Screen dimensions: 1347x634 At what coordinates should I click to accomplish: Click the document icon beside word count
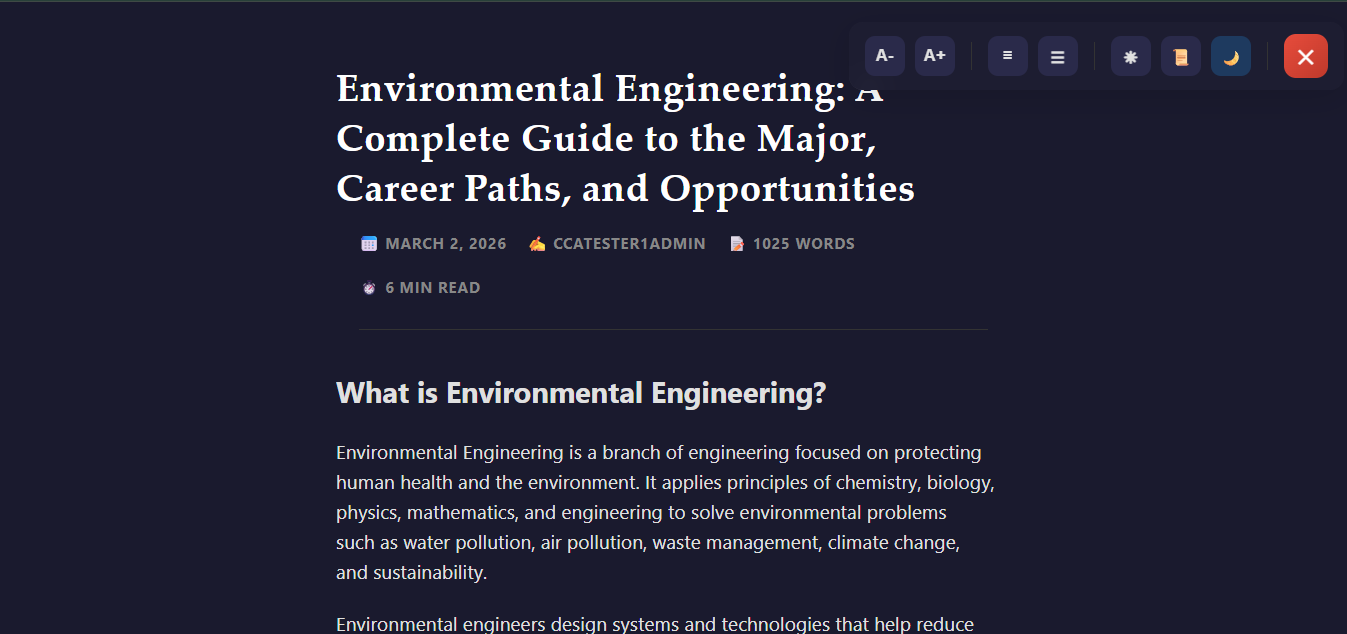point(737,244)
